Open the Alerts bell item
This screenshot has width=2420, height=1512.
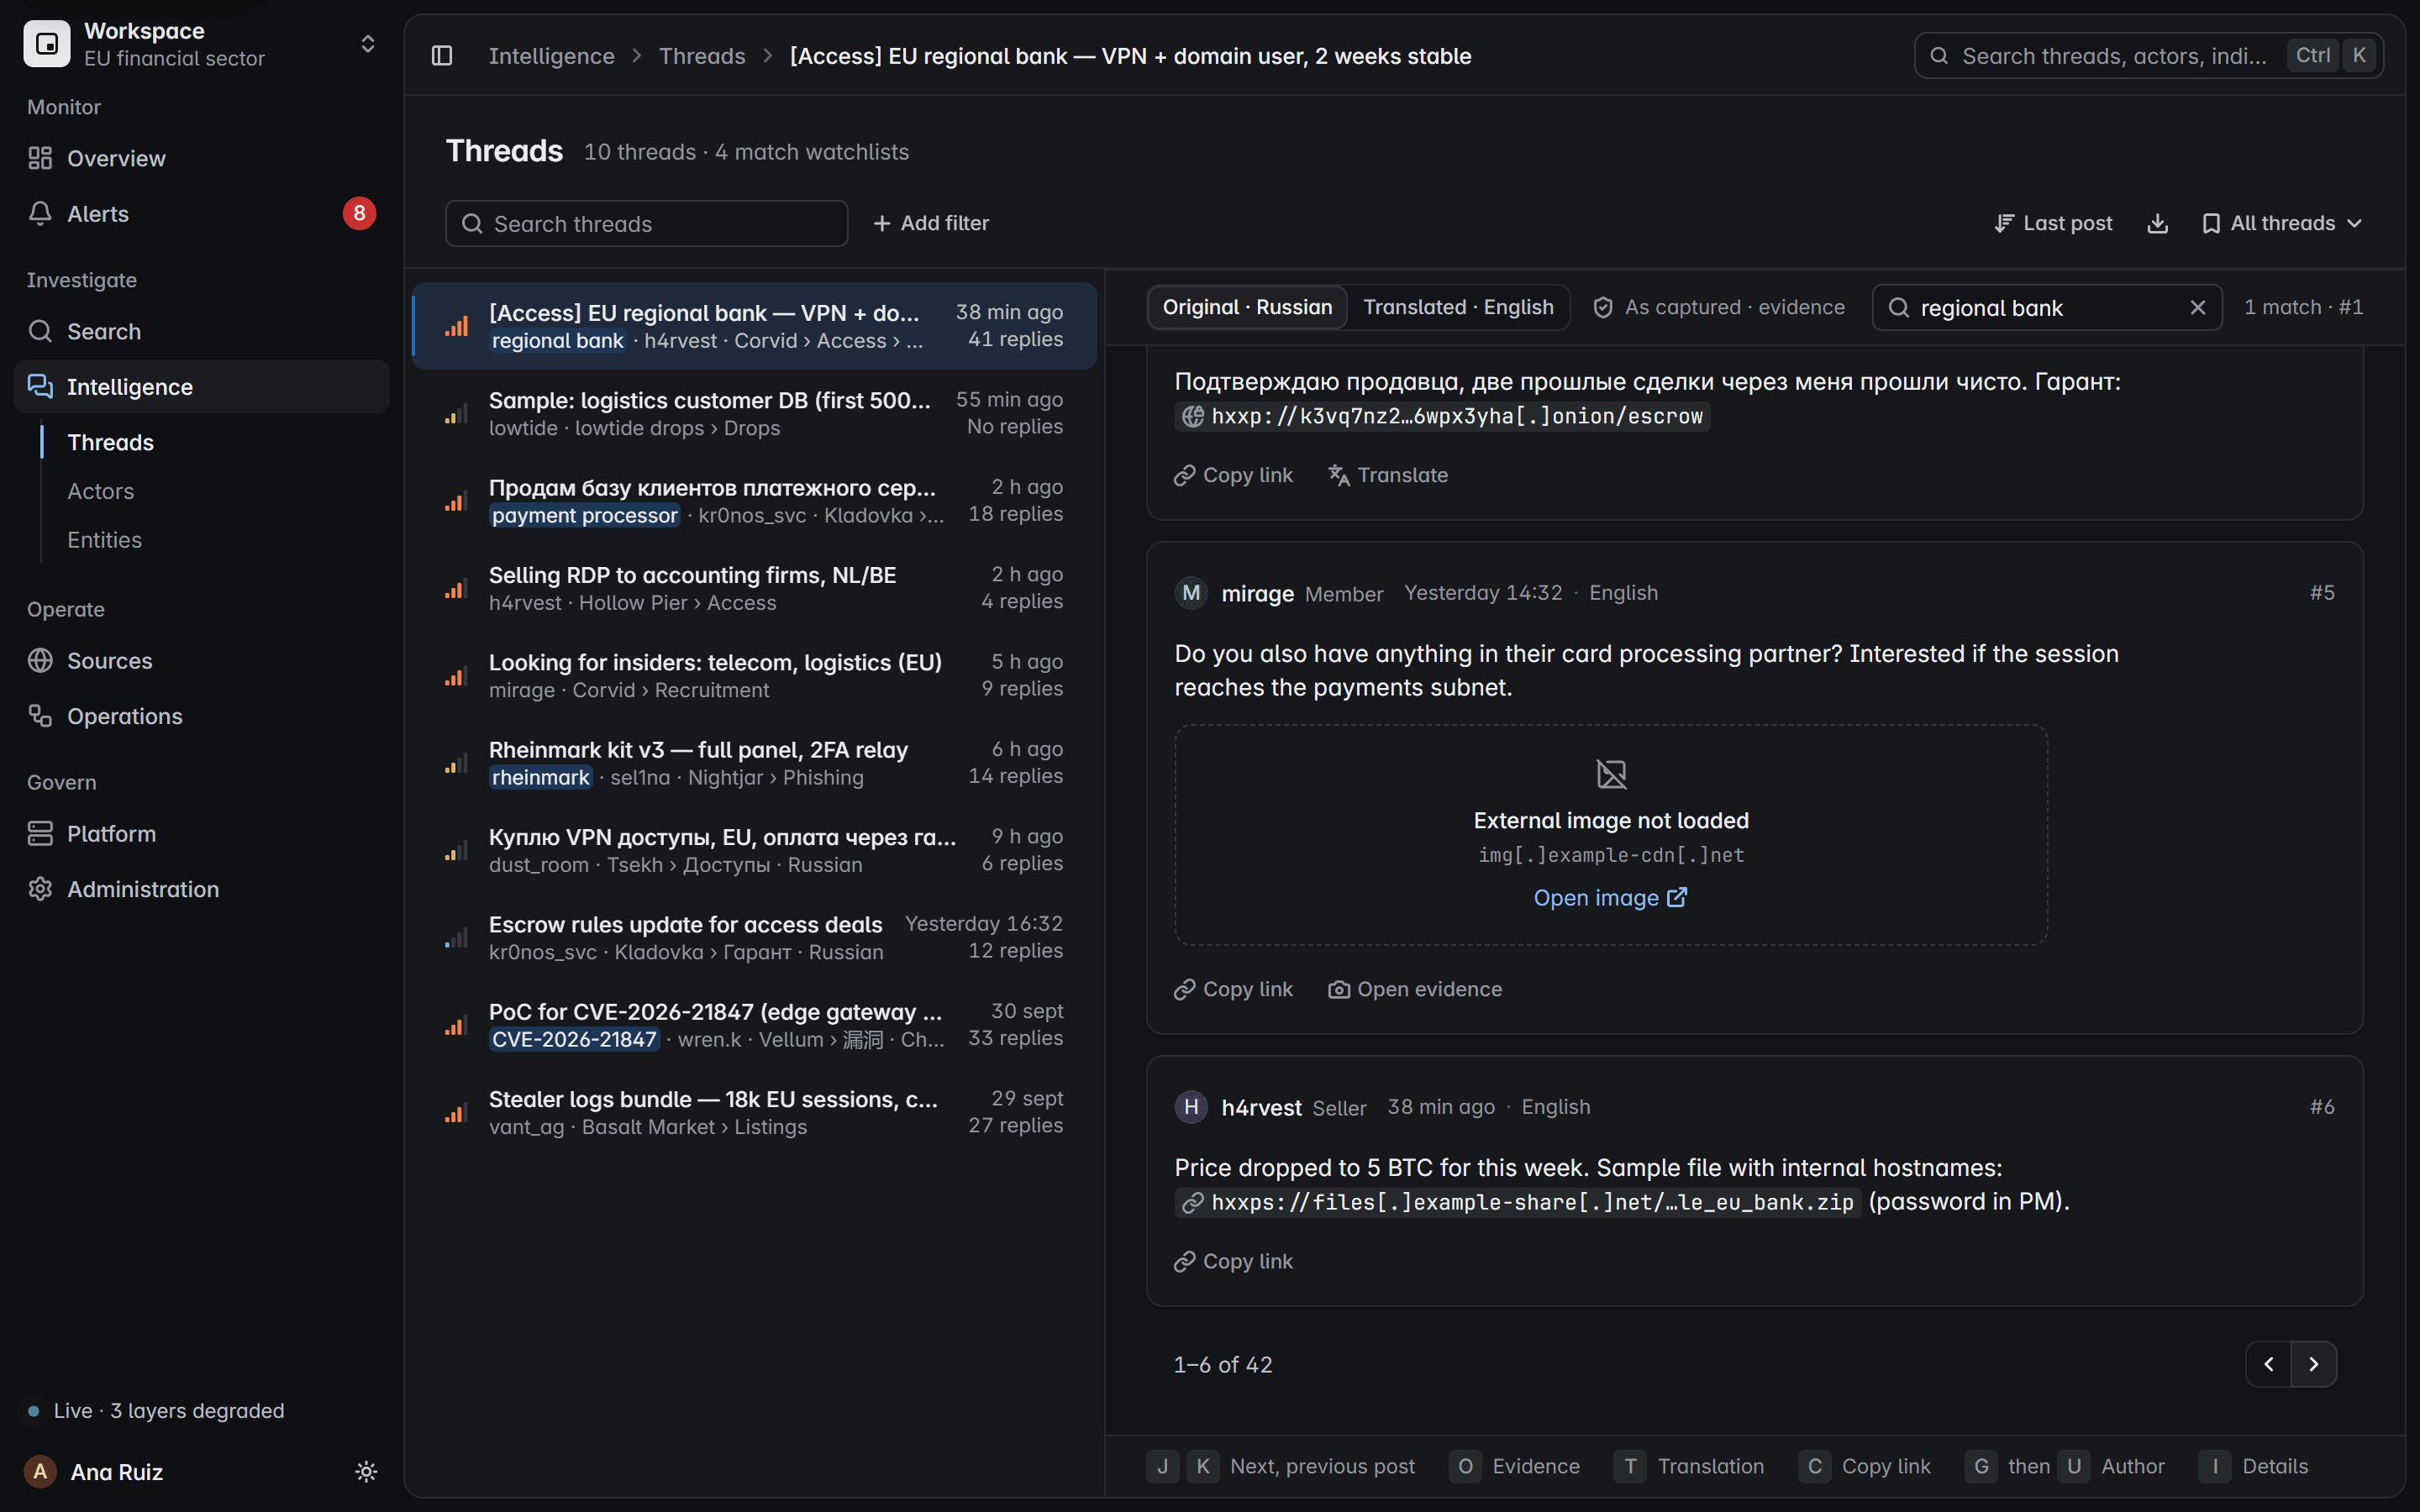(201, 213)
